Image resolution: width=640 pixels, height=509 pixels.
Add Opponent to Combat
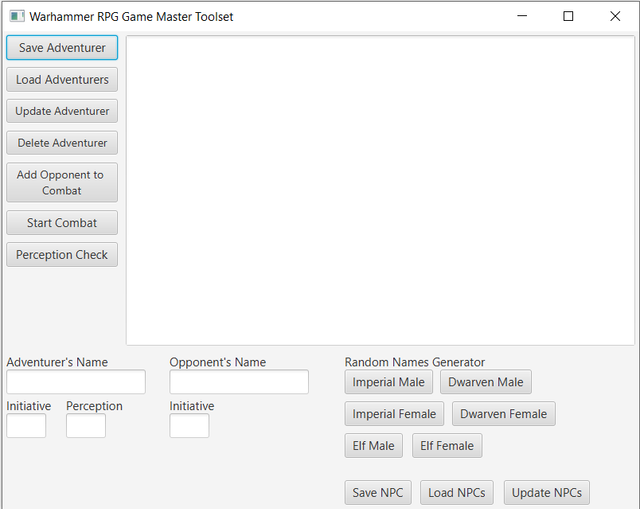[62, 182]
